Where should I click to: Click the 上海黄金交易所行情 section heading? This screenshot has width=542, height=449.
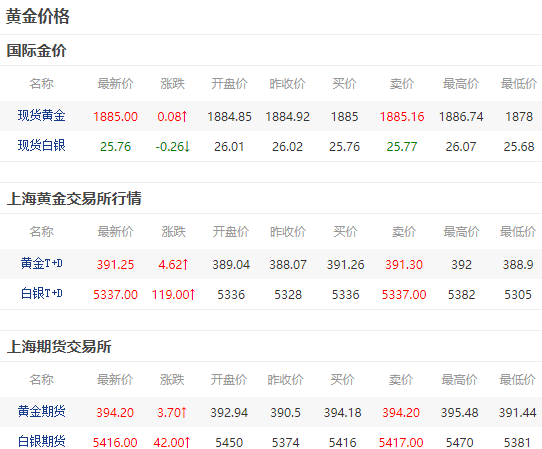(74, 198)
